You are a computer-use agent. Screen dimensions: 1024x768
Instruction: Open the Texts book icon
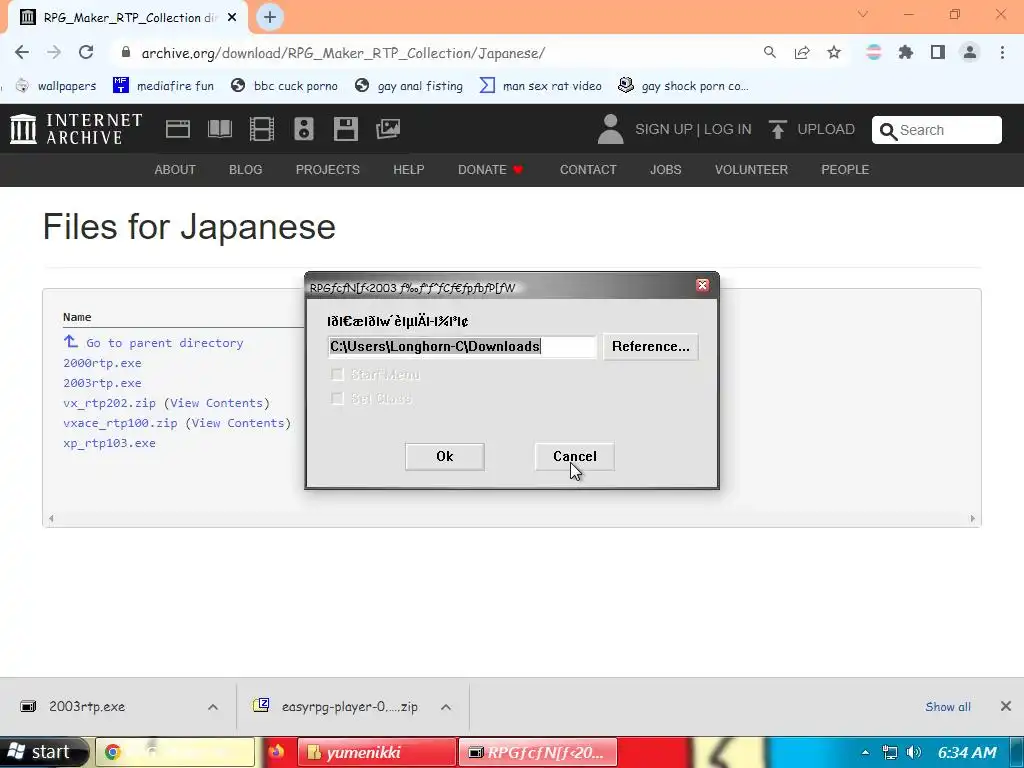(220, 129)
